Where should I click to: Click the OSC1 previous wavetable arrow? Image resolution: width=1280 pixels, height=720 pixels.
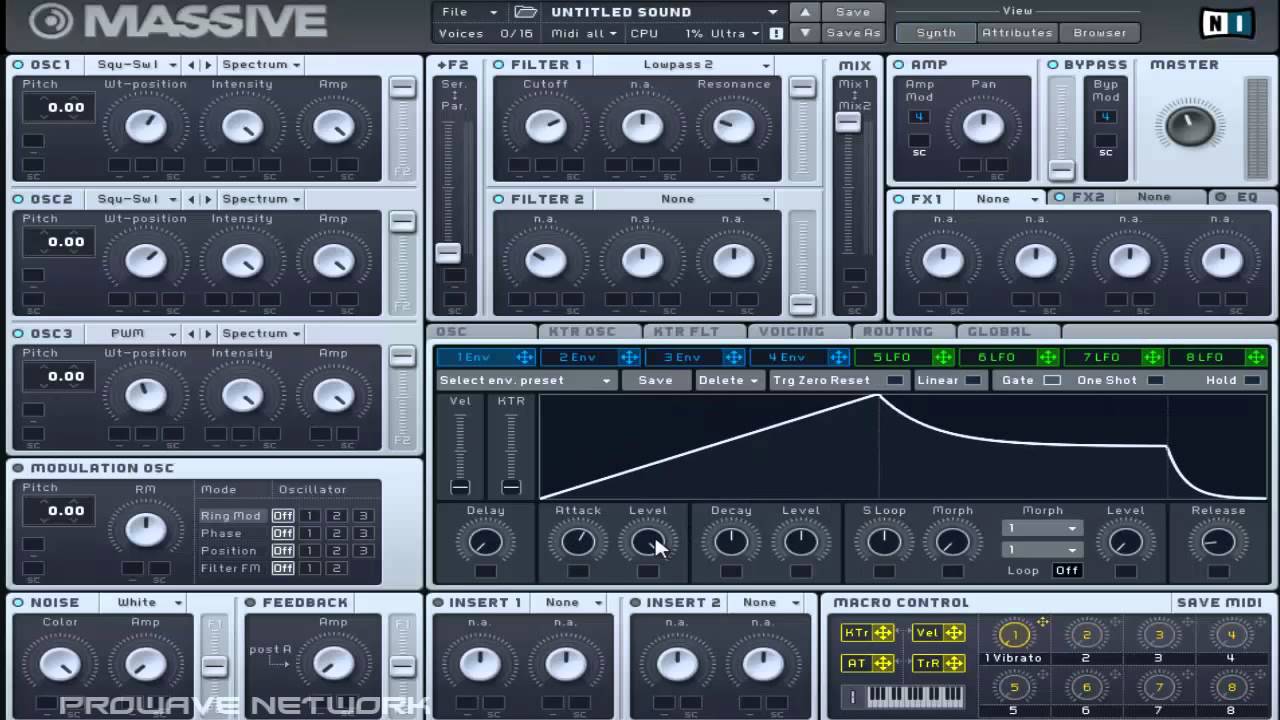click(x=192, y=64)
